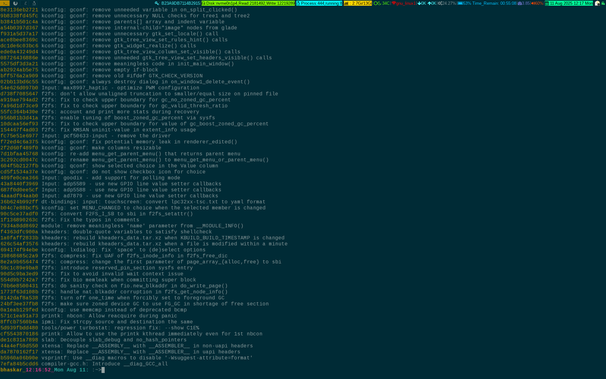Click the bhaskar prompt user name

point(11,370)
